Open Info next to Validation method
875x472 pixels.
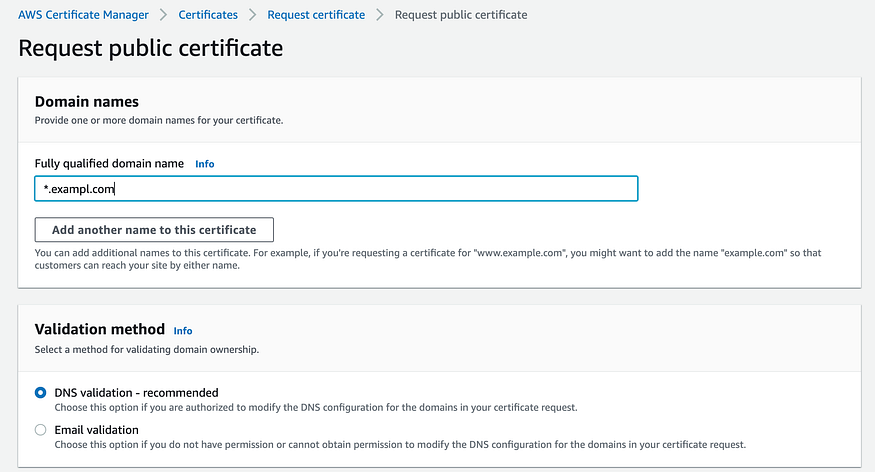click(183, 331)
